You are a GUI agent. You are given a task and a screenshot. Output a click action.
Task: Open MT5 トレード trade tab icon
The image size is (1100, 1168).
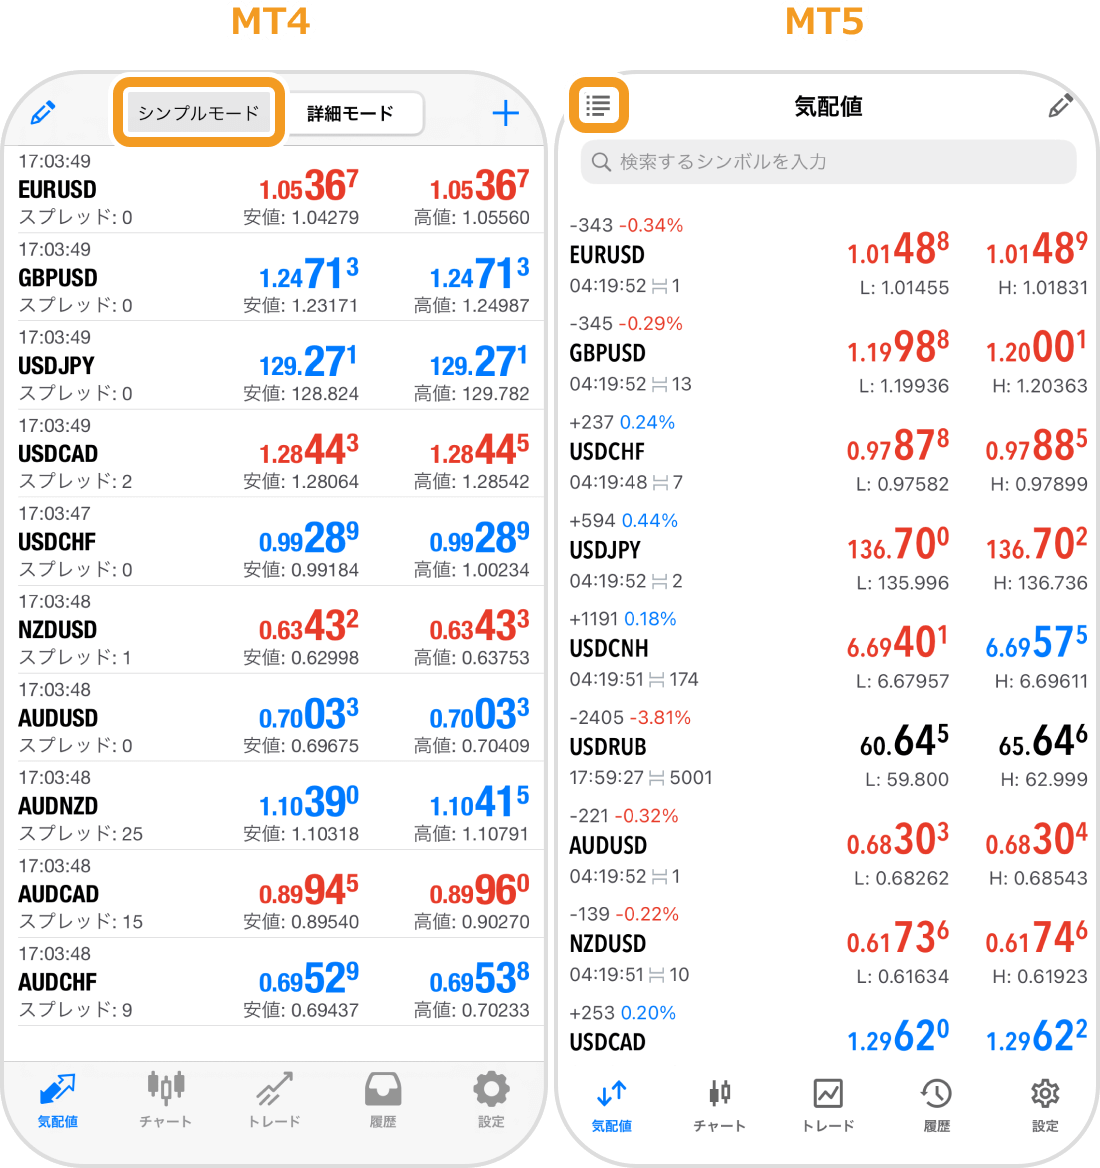(x=828, y=1094)
